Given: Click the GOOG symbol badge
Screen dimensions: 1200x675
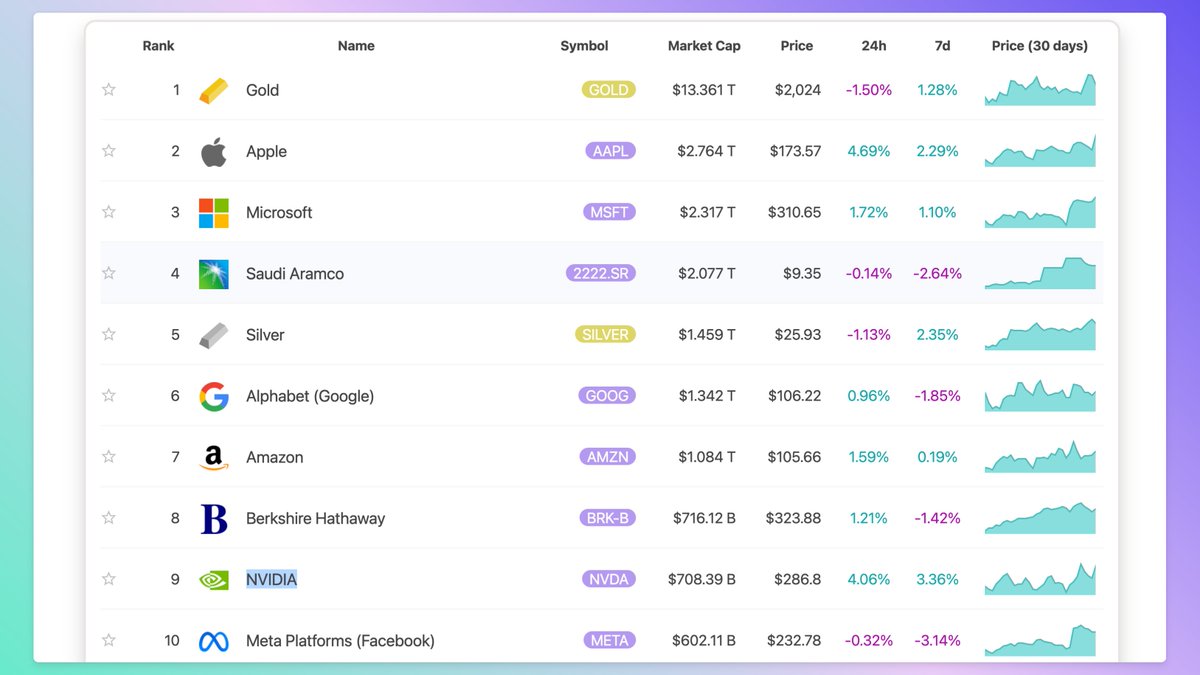Looking at the screenshot, I should click(x=607, y=395).
